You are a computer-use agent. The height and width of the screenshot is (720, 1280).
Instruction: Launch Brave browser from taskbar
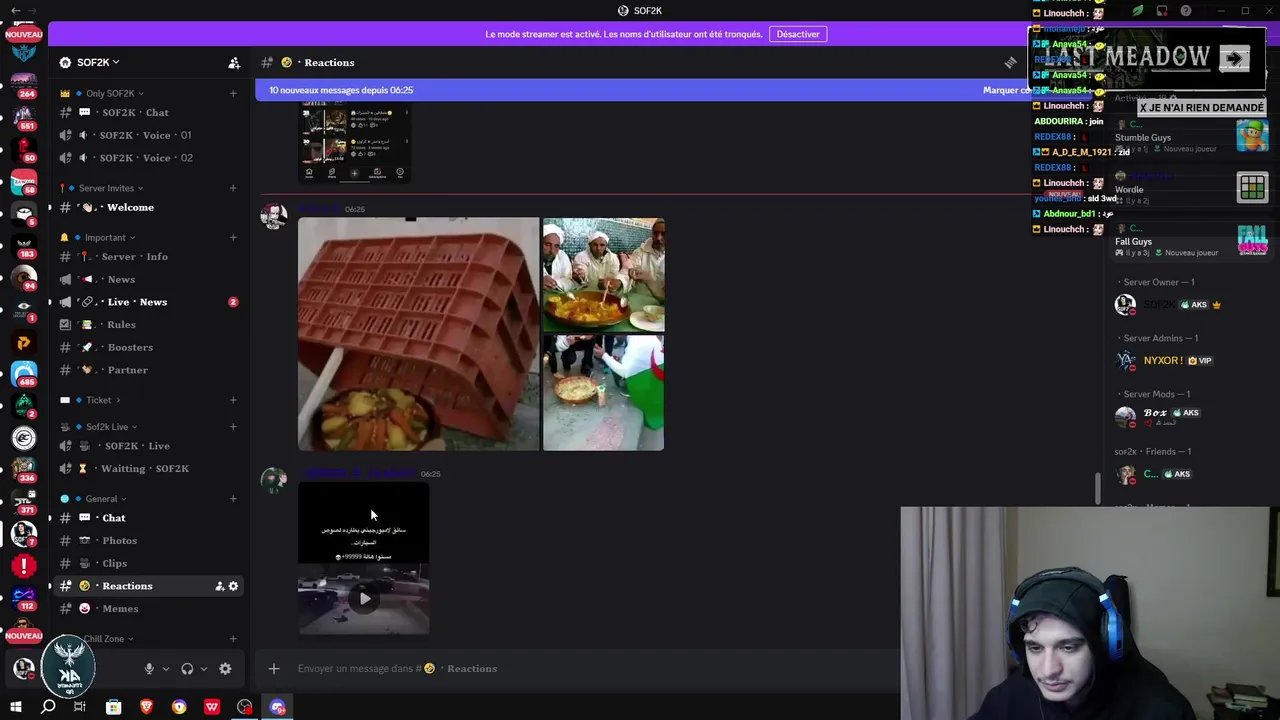pyautogui.click(x=146, y=707)
